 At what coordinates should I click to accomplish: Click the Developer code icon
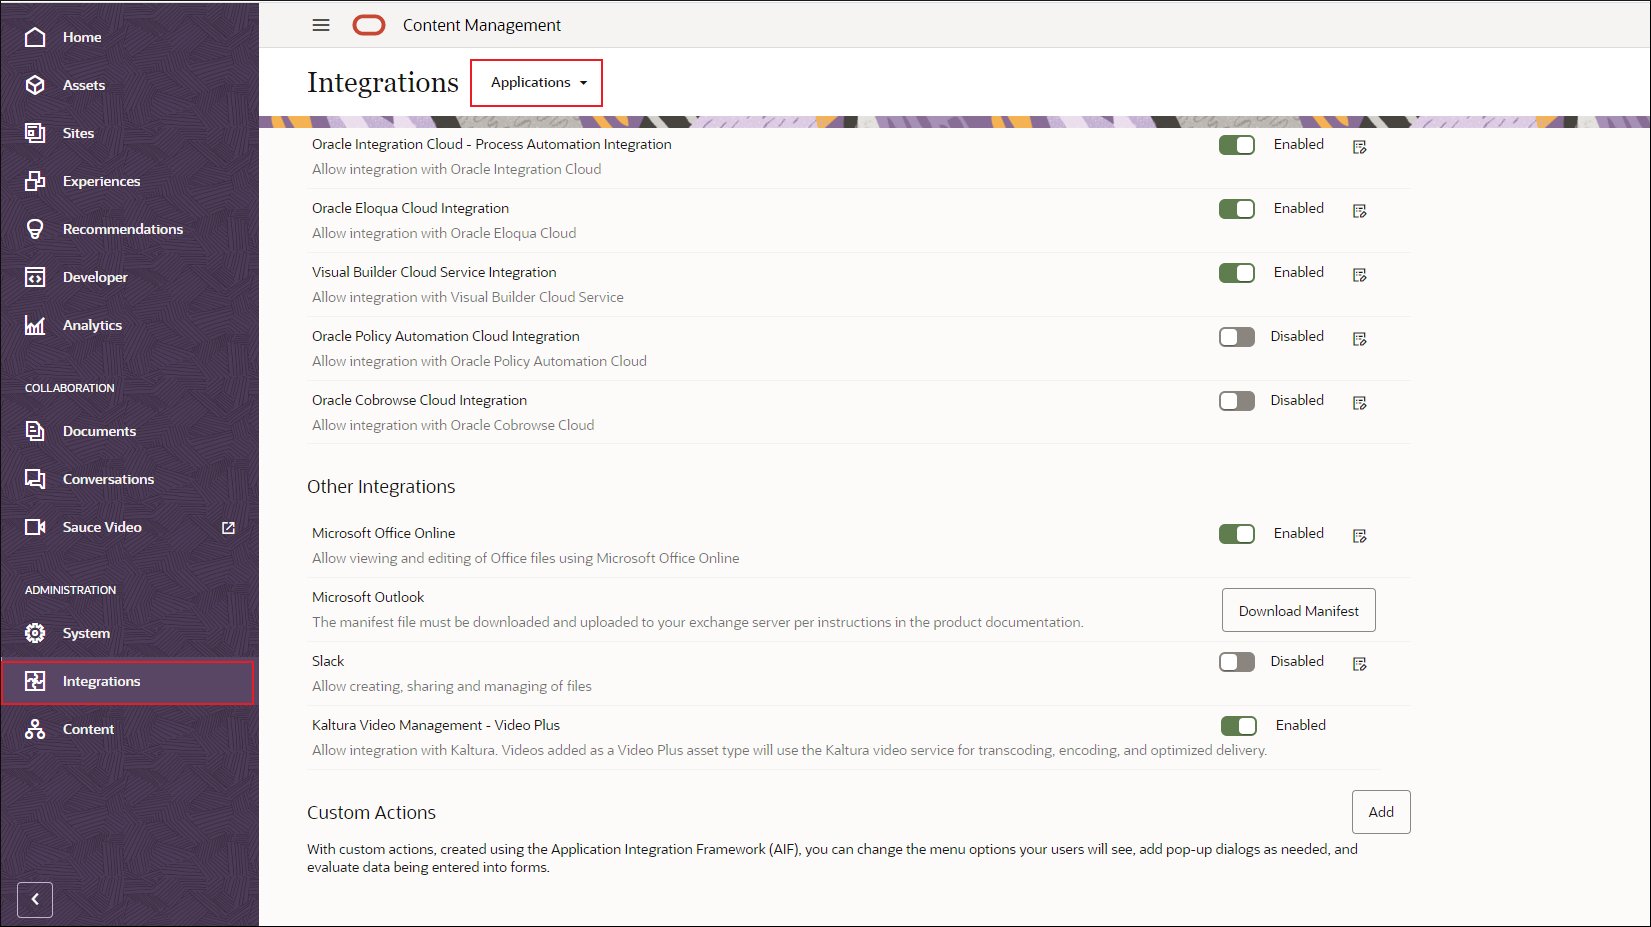[35, 277]
